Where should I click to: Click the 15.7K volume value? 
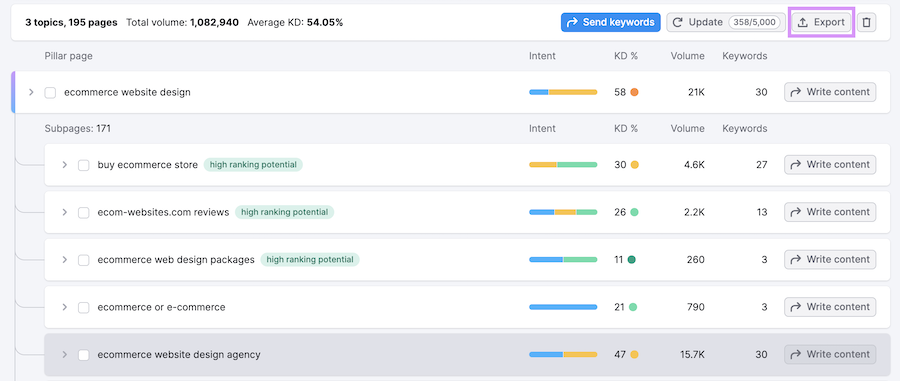click(692, 355)
